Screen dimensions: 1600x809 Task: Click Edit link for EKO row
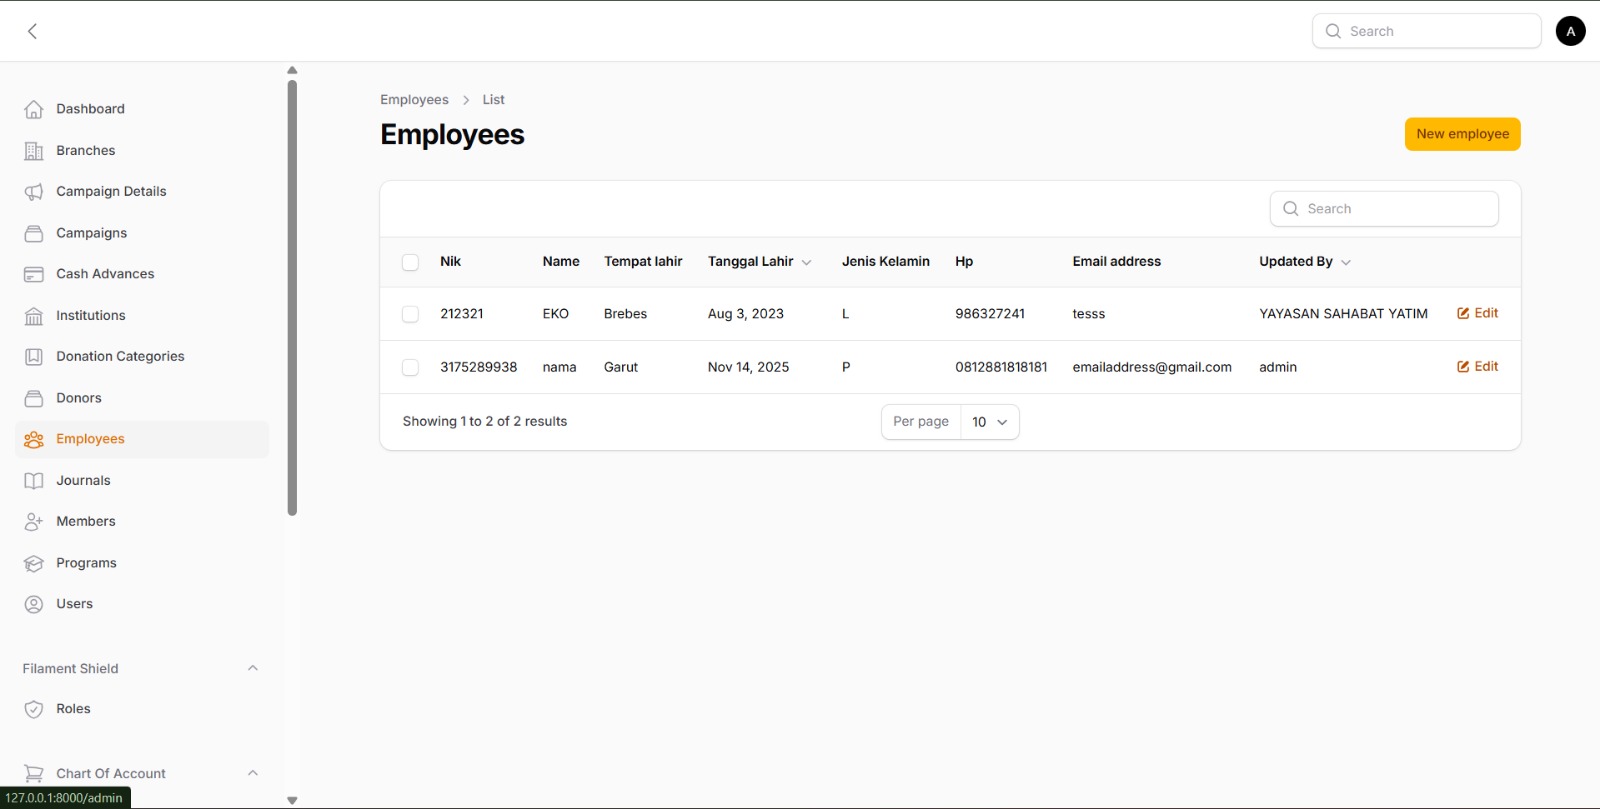[1477, 314]
